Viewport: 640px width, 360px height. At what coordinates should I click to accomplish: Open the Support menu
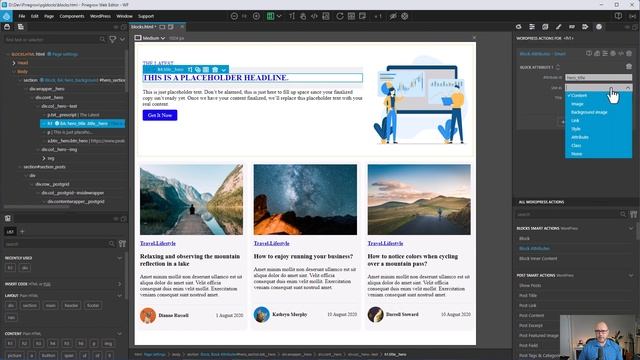click(146, 16)
